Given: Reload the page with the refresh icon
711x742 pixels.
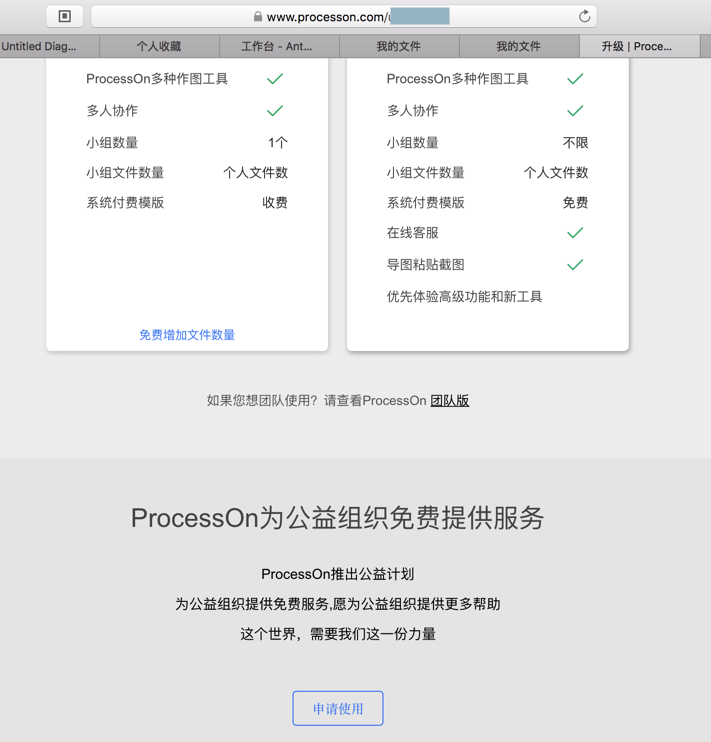Looking at the screenshot, I should [x=584, y=17].
